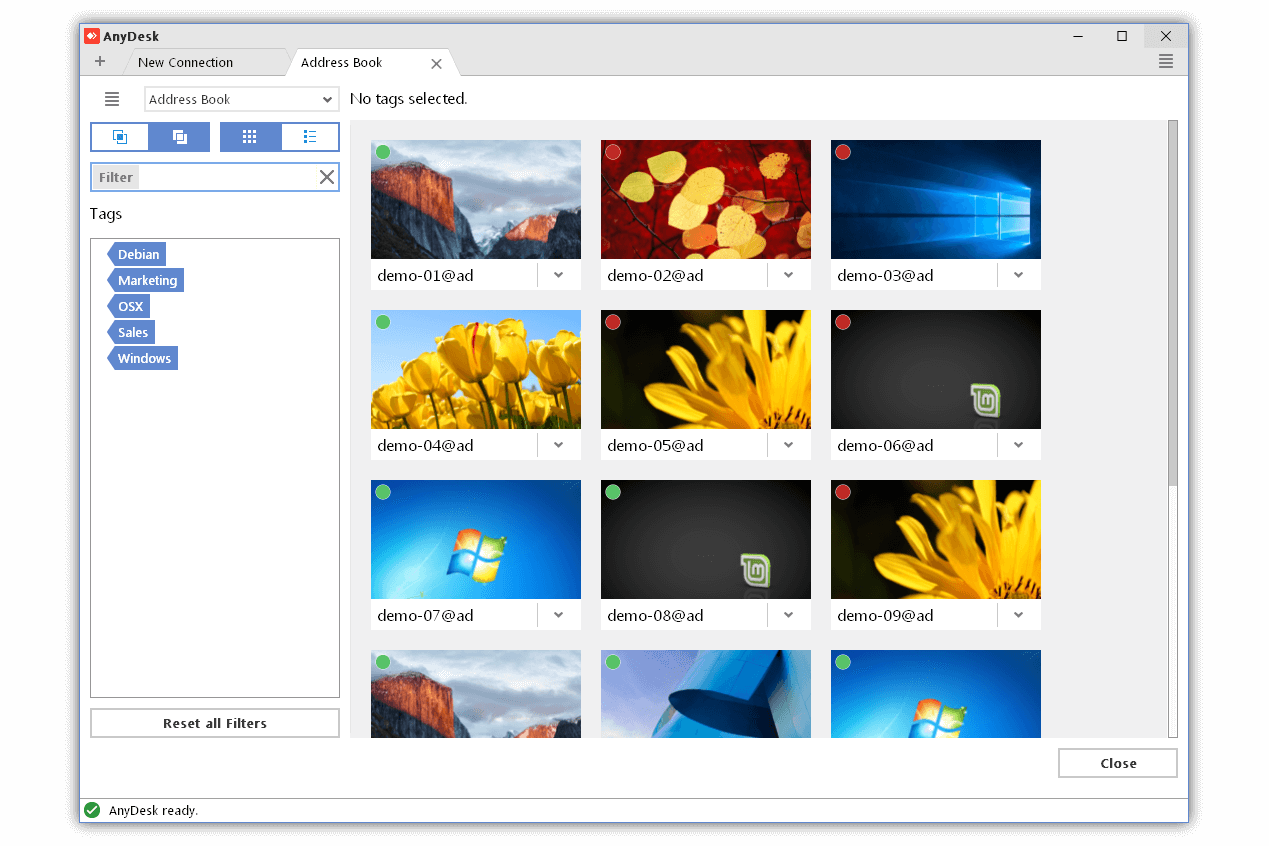Maximize the AnyDesk window

(1122, 36)
